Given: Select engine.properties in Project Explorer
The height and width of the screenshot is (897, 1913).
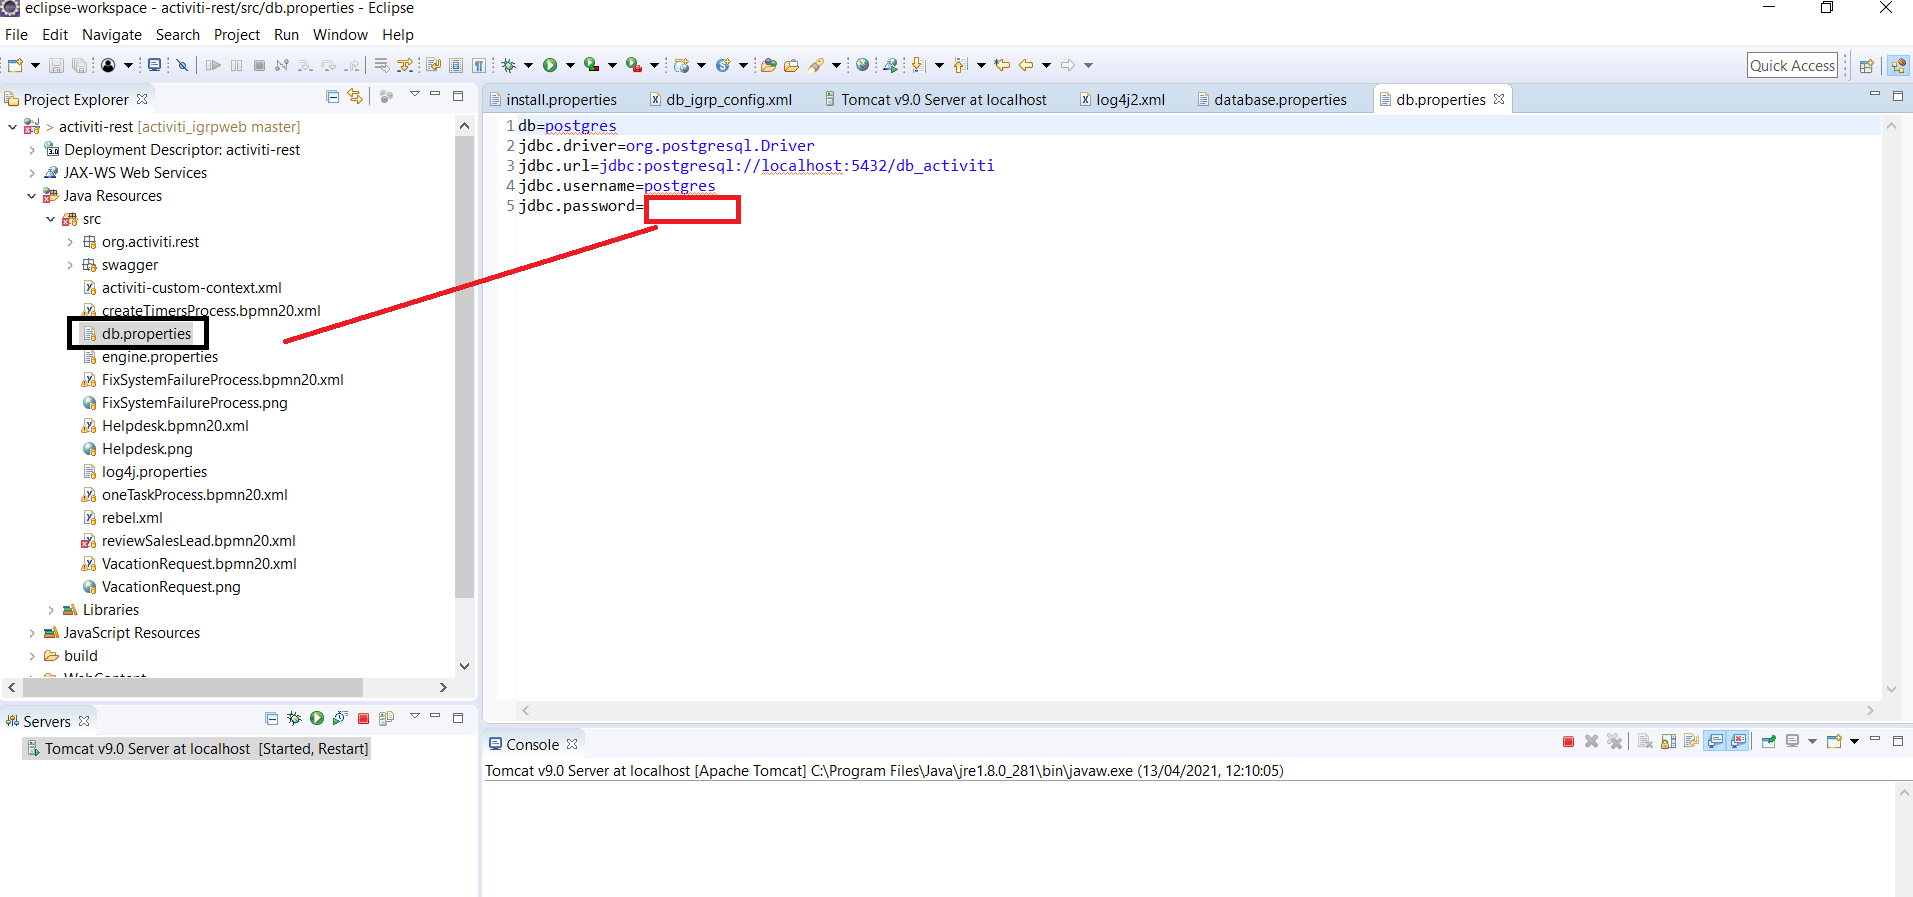Looking at the screenshot, I should click(160, 357).
